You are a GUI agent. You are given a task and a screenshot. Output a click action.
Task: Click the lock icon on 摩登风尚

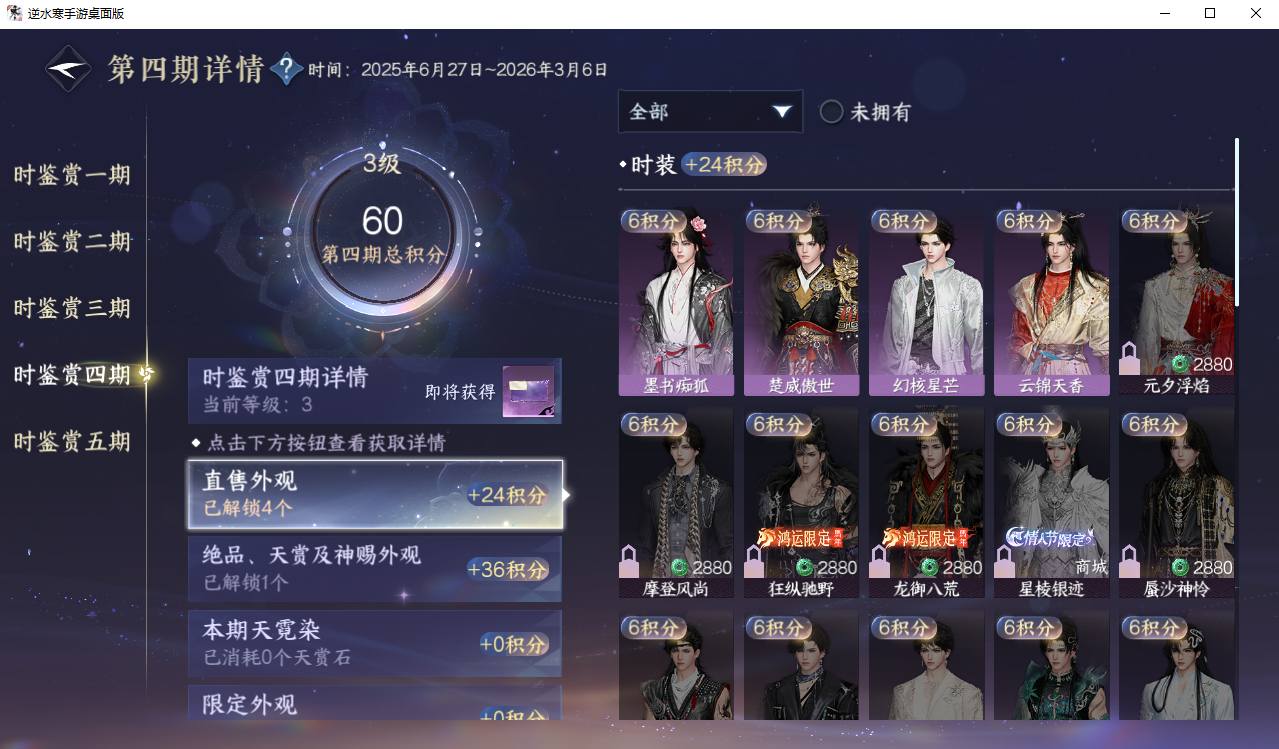click(x=629, y=561)
